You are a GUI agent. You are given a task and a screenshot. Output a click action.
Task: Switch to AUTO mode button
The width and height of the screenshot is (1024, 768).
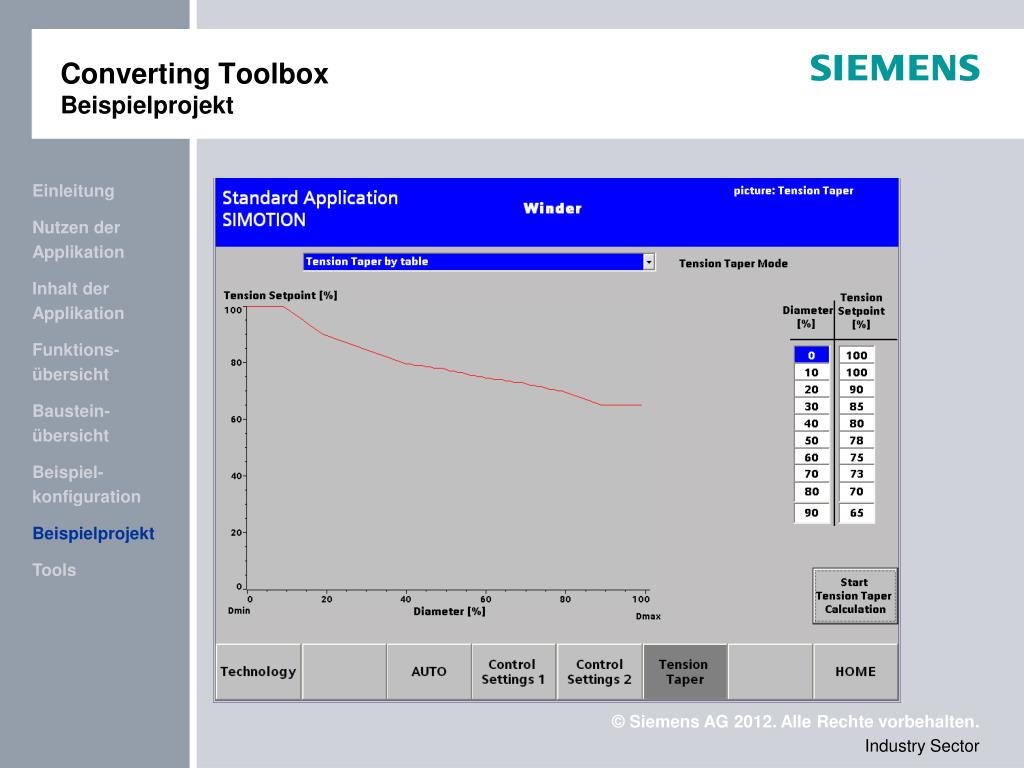(429, 671)
